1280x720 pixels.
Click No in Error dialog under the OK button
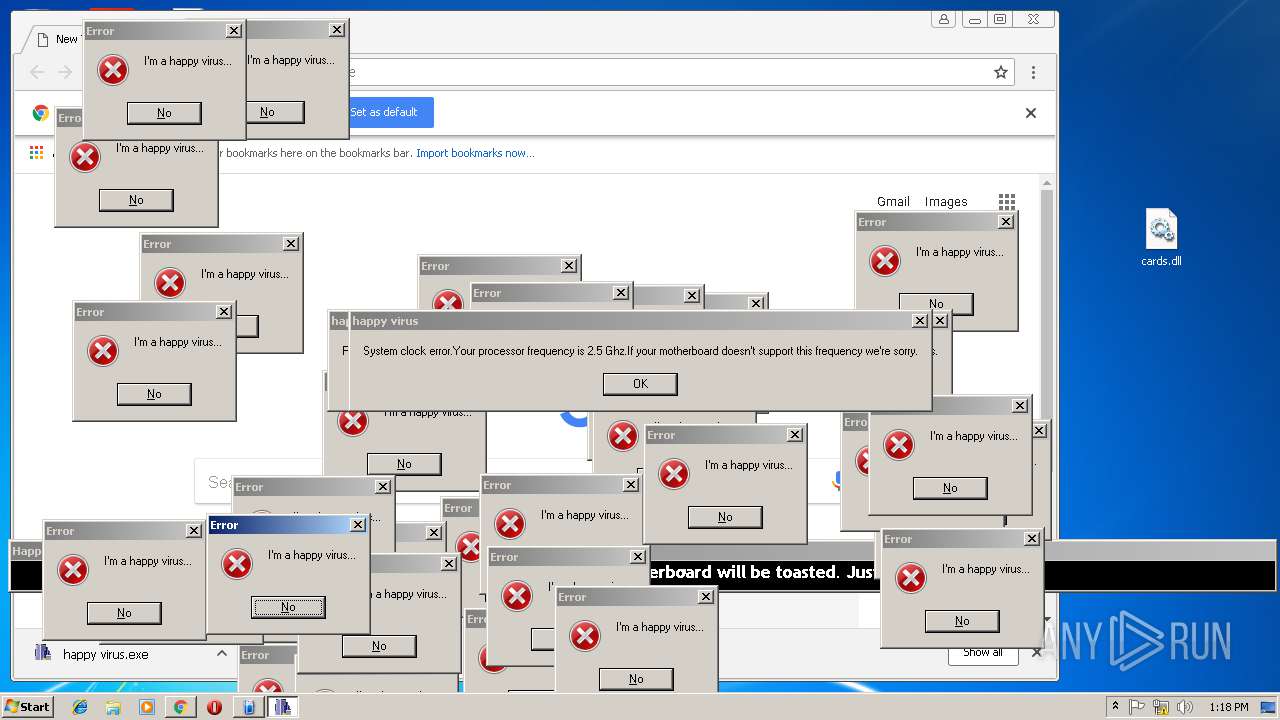725,517
